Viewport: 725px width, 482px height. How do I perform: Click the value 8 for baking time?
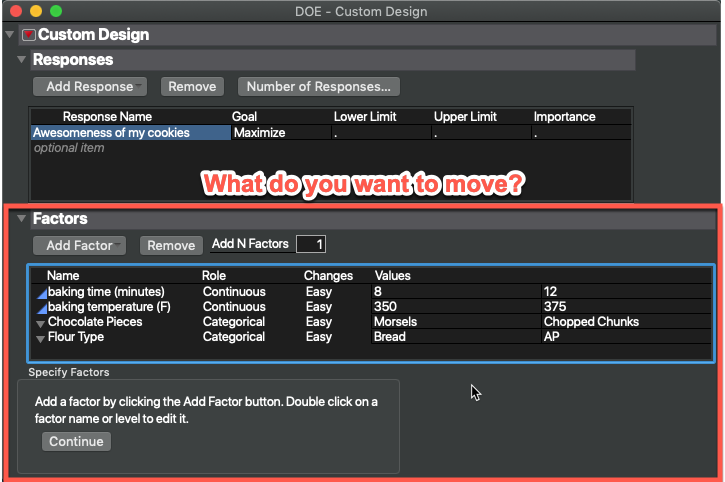click(456, 291)
